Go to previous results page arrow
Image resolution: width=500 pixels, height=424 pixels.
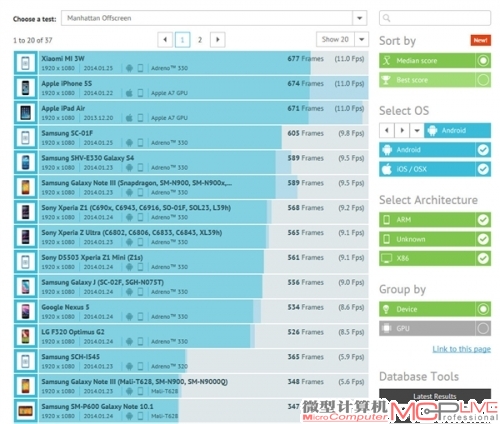165,40
